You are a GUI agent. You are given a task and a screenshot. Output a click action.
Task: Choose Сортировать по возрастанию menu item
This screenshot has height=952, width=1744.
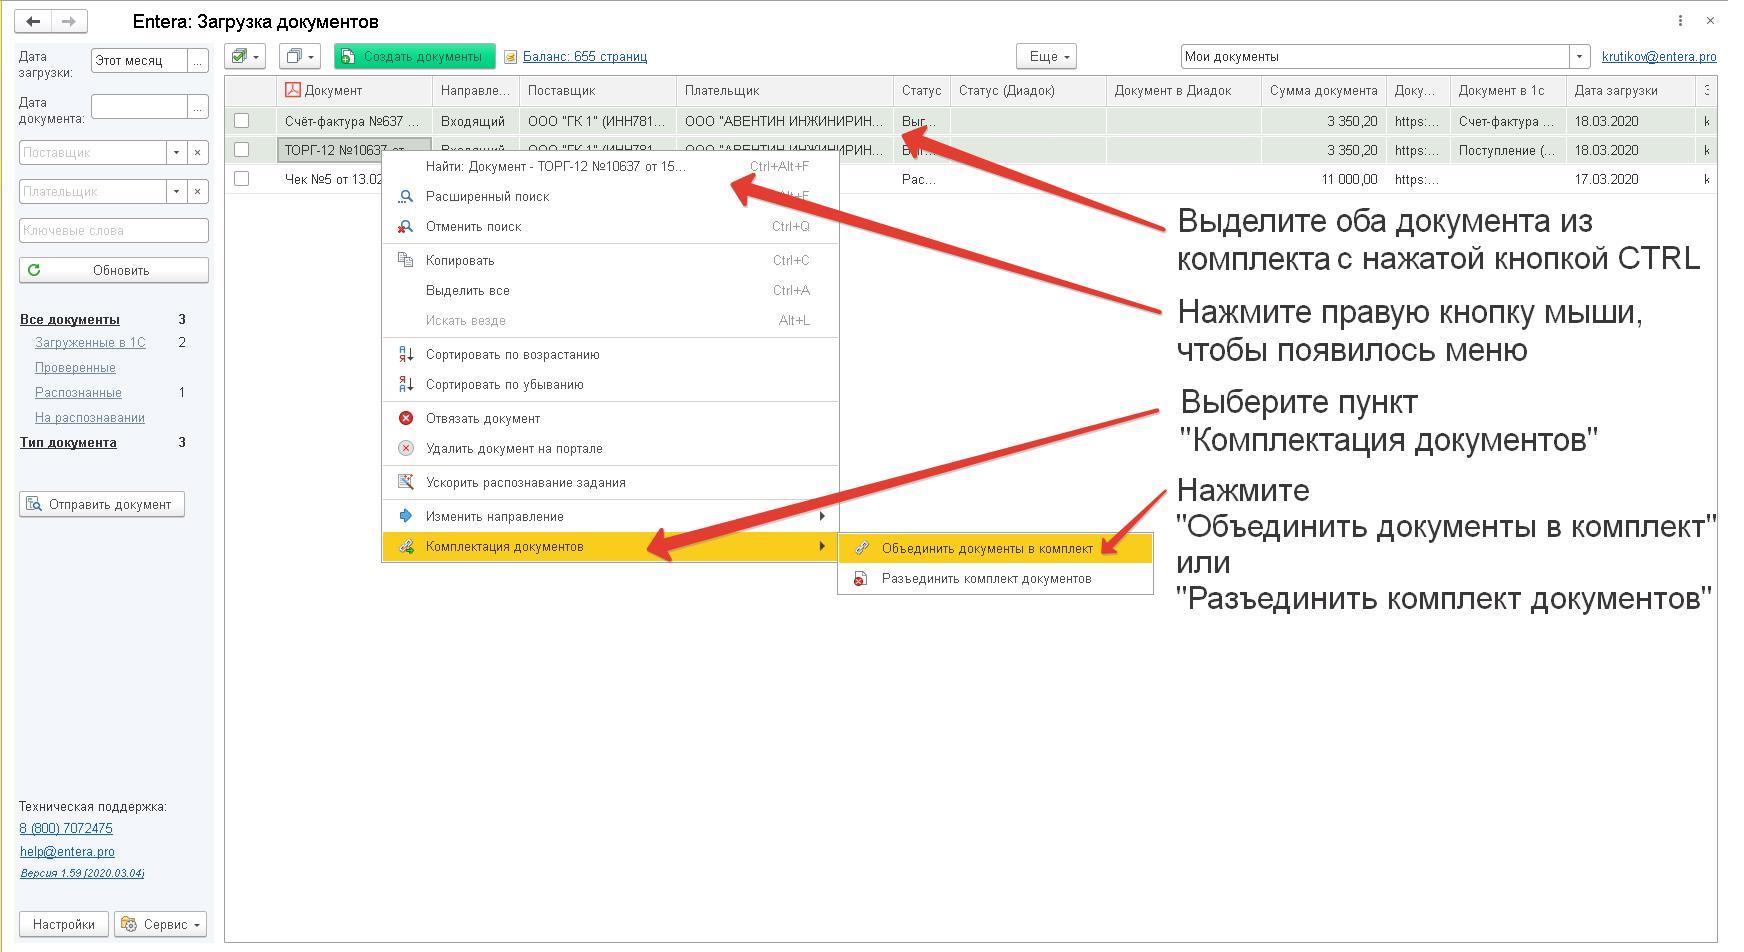610,354
